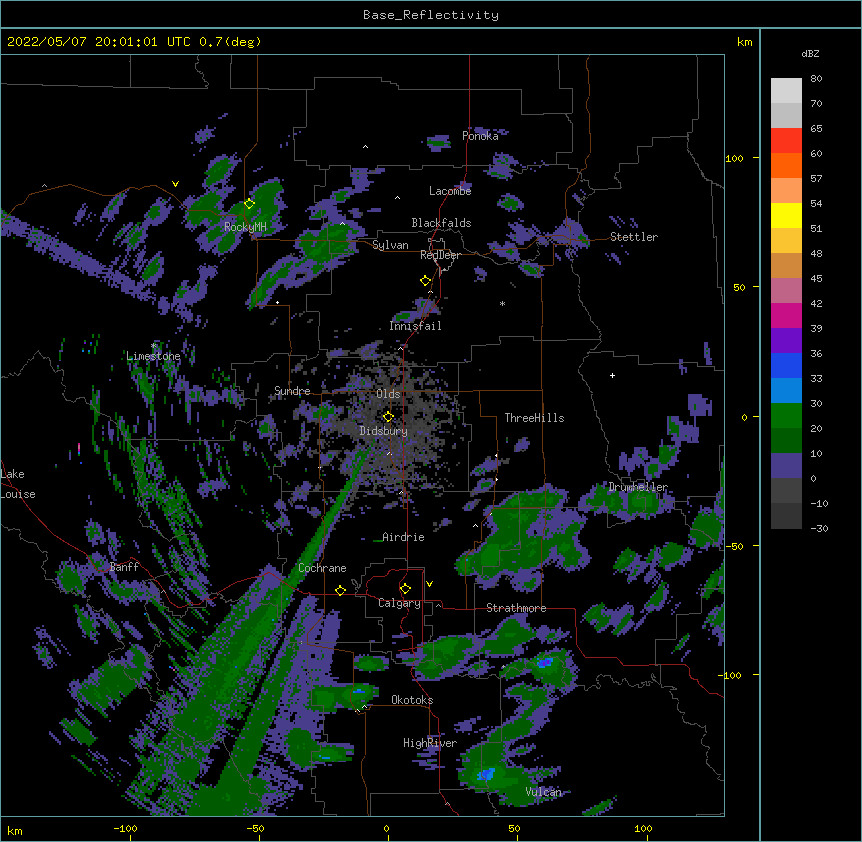Click the timestamp 2022/05/07 20:01:01 UTC
Image resolution: width=862 pixels, height=842 pixels.
point(99,42)
